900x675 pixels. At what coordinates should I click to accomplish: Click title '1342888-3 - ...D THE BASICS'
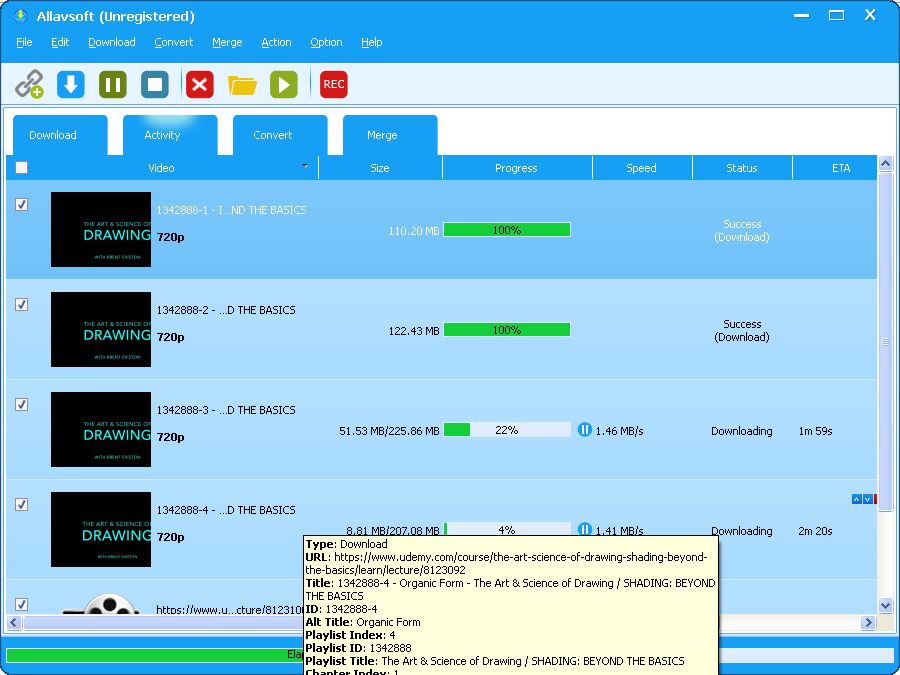(x=226, y=410)
